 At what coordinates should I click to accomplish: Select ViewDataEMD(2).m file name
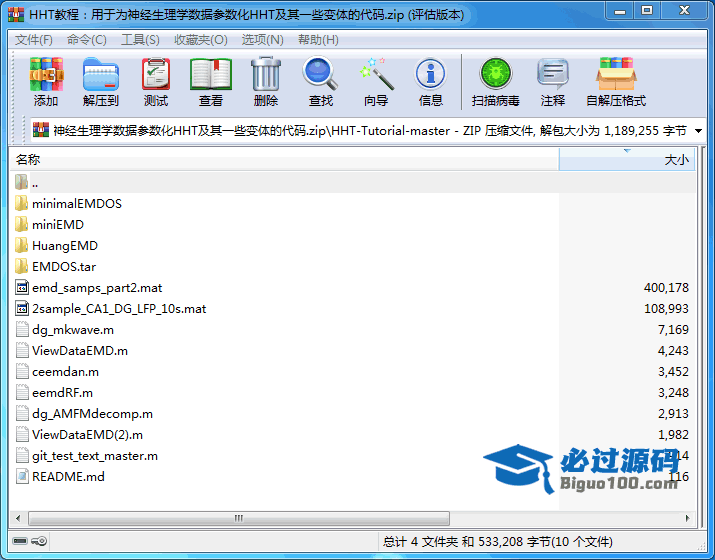(87, 435)
